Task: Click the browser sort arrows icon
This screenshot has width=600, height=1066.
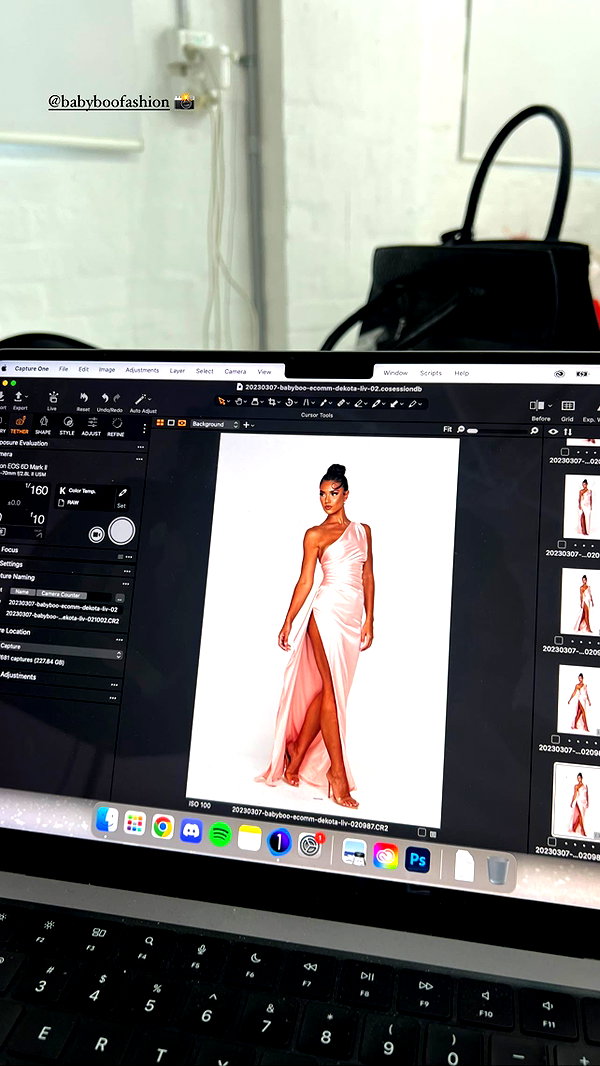Action: point(567,431)
